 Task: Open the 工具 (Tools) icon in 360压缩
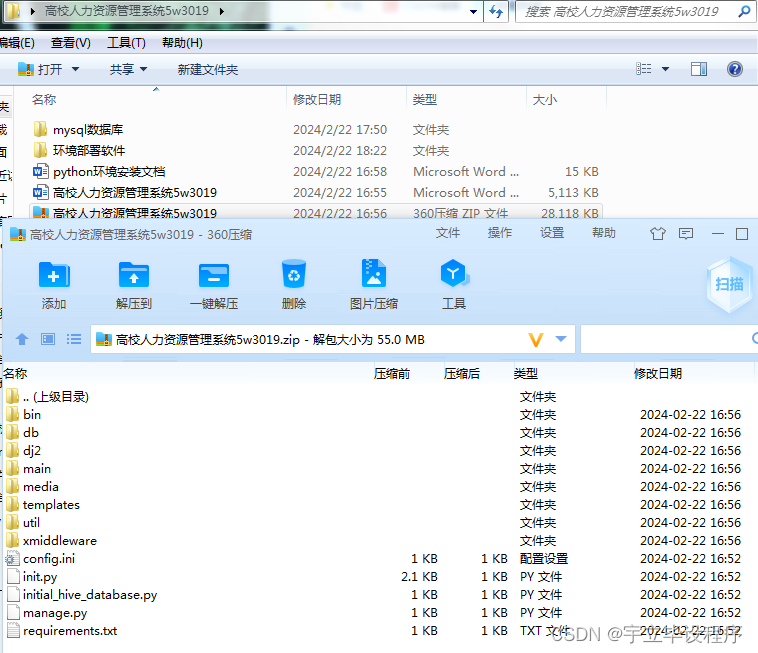(x=454, y=273)
